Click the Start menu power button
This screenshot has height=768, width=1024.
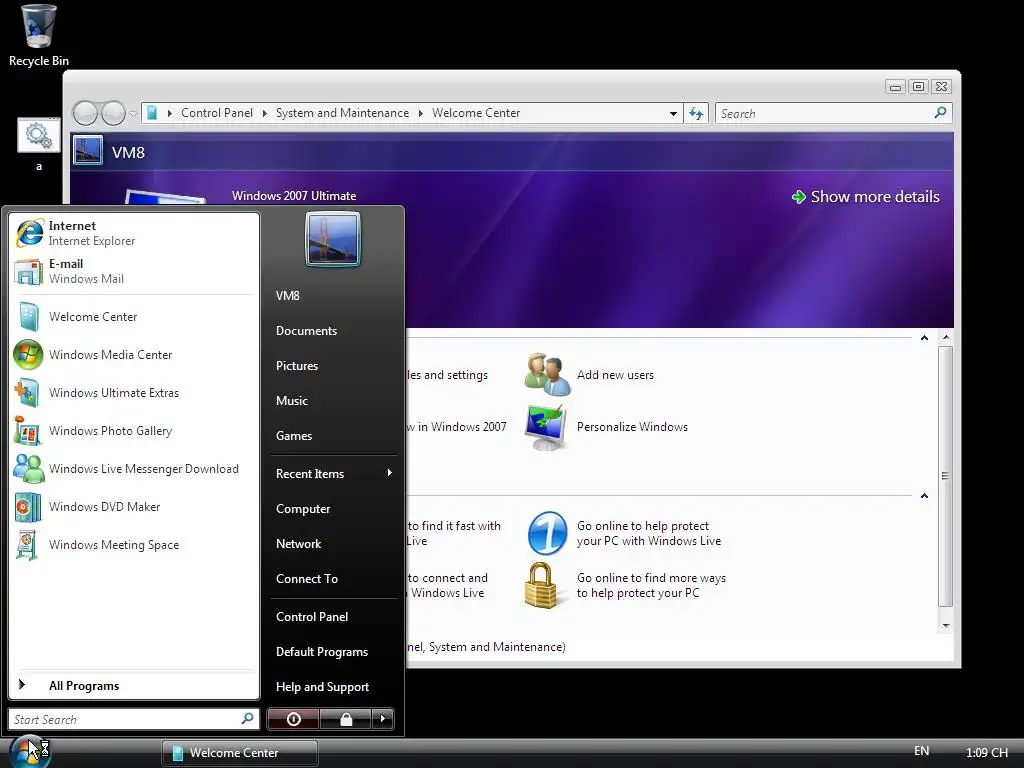pyautogui.click(x=293, y=719)
